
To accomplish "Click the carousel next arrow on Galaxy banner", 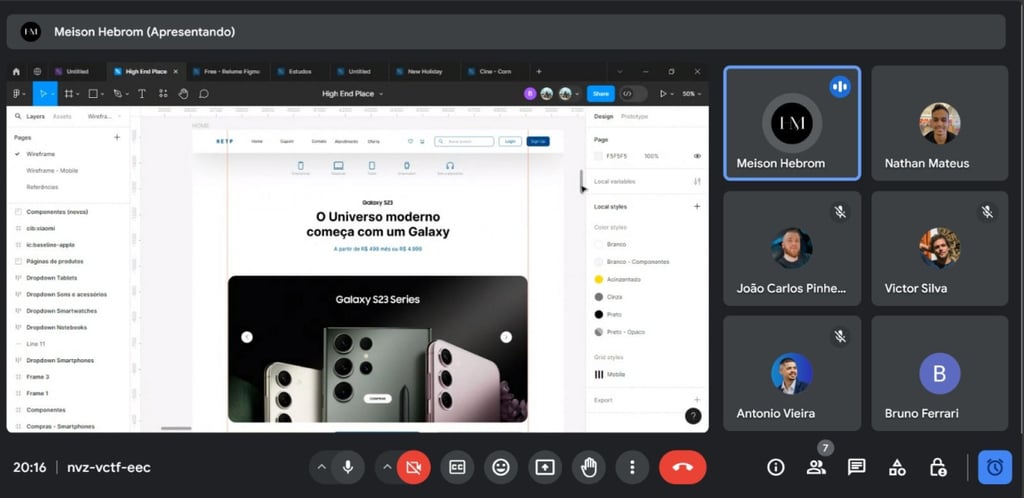I will pos(506,337).
